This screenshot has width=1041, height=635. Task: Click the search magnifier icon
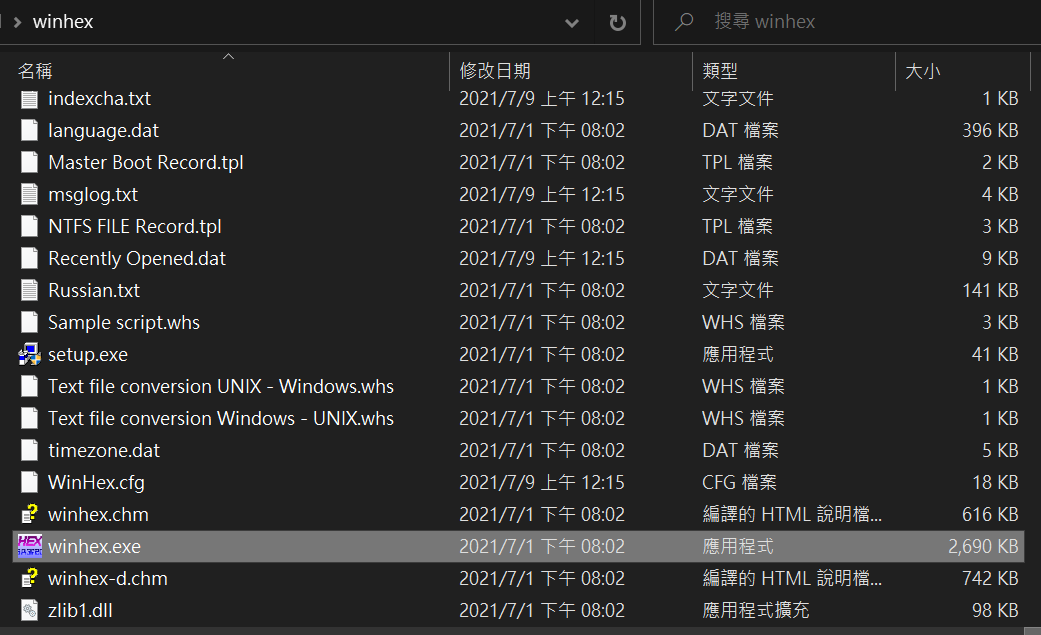coord(684,22)
